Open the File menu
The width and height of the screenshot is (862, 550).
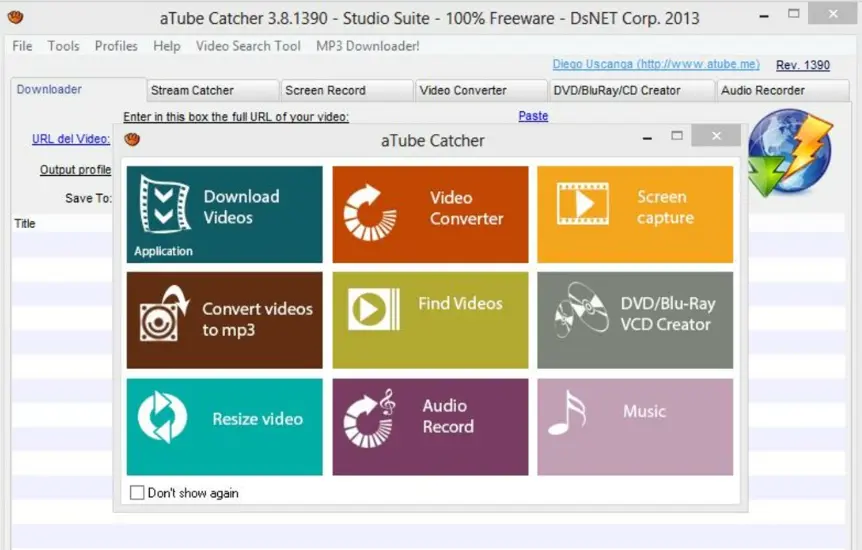click(22, 46)
